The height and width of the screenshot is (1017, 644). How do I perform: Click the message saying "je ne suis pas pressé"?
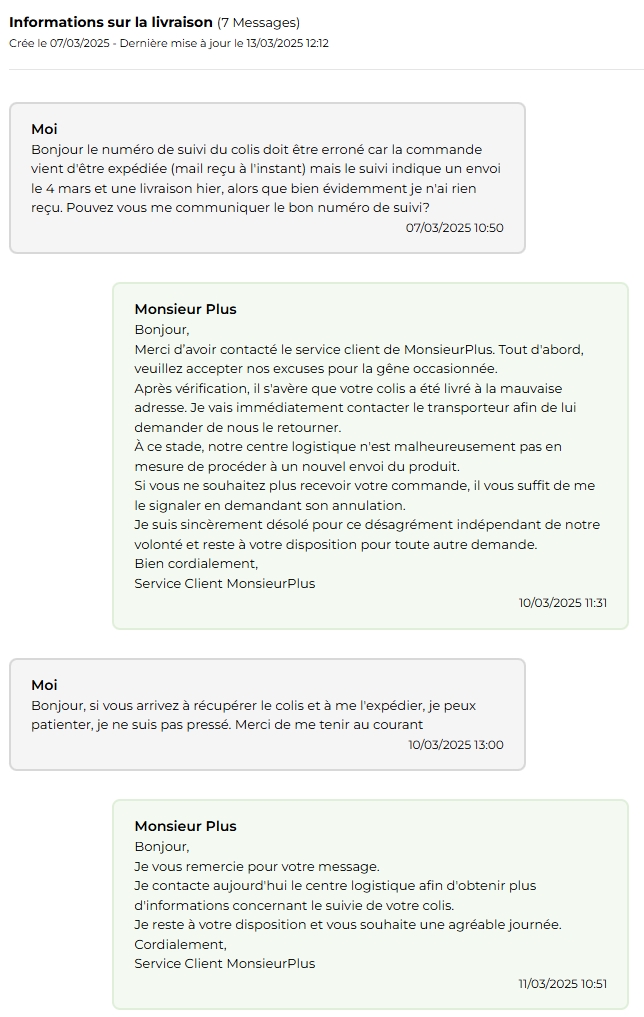click(x=253, y=715)
